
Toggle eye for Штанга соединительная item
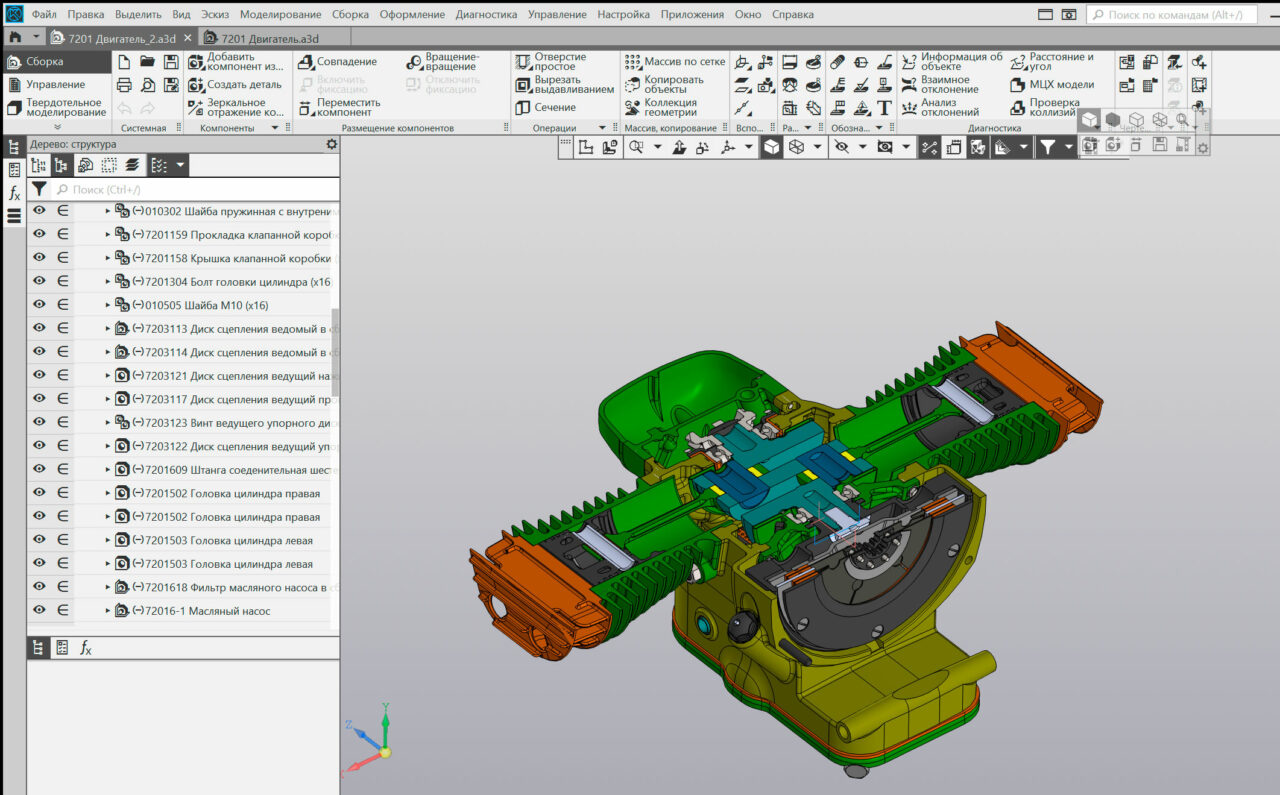click(x=39, y=469)
